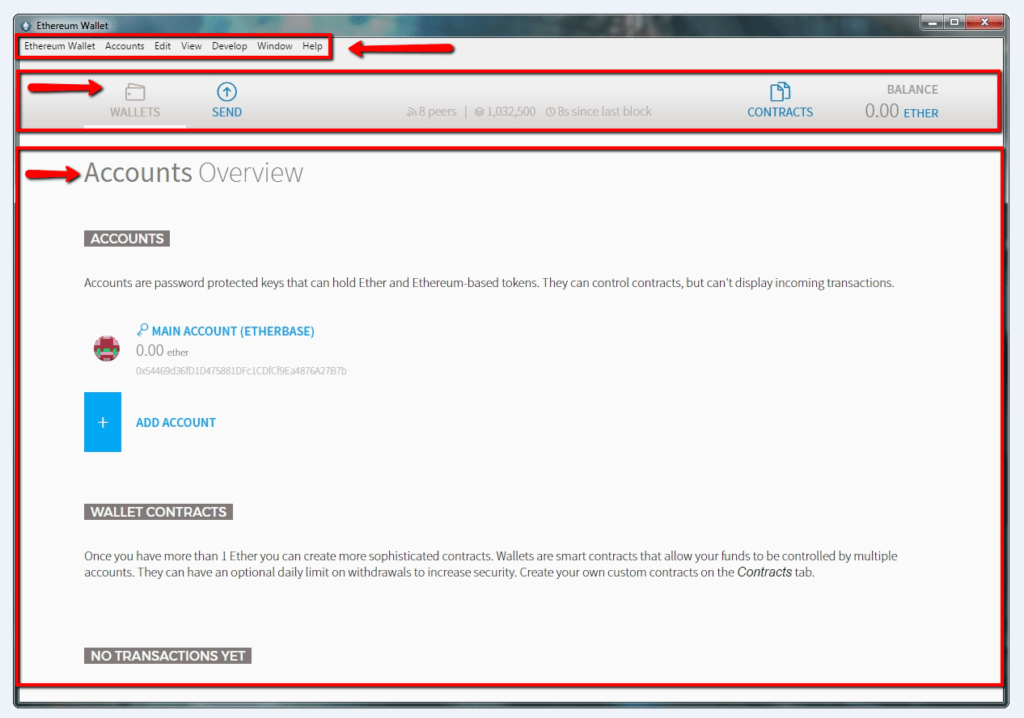
Task: Click the Ethereum logo in title bar
Action: click(x=26, y=25)
